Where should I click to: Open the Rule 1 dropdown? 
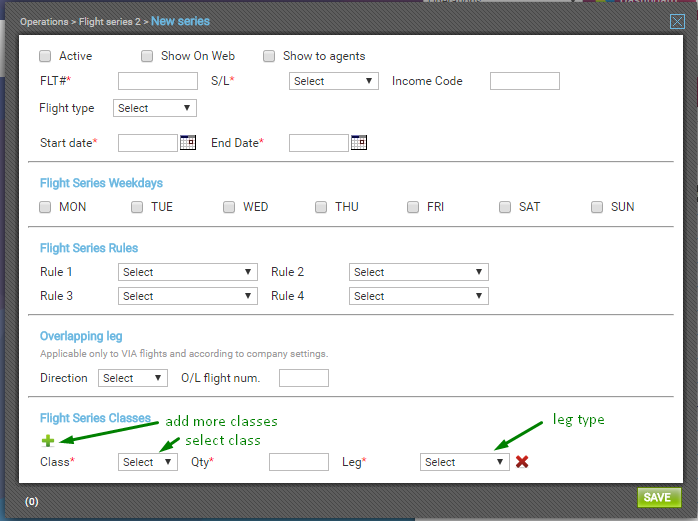pos(187,272)
